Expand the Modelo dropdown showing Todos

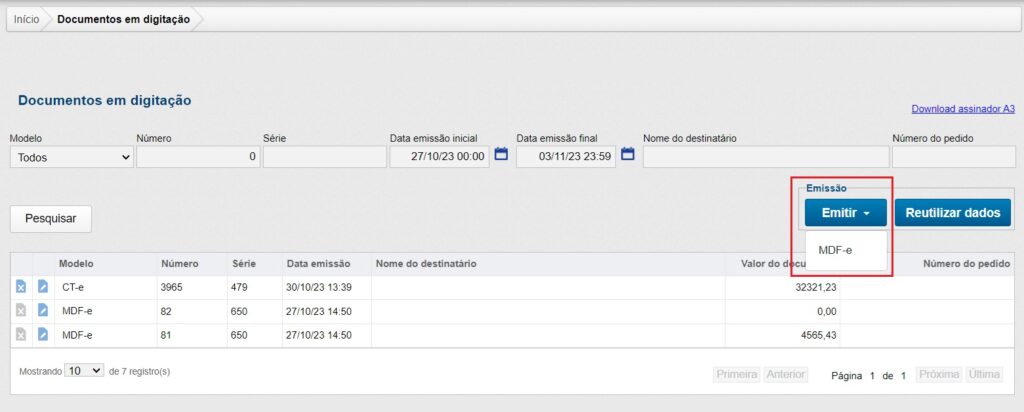click(71, 157)
